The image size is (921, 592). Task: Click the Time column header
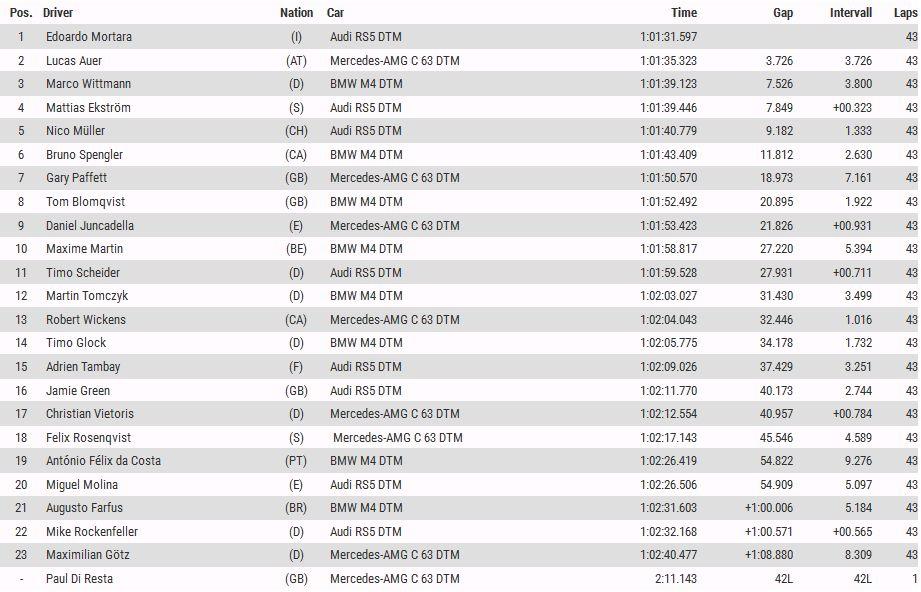tap(684, 12)
